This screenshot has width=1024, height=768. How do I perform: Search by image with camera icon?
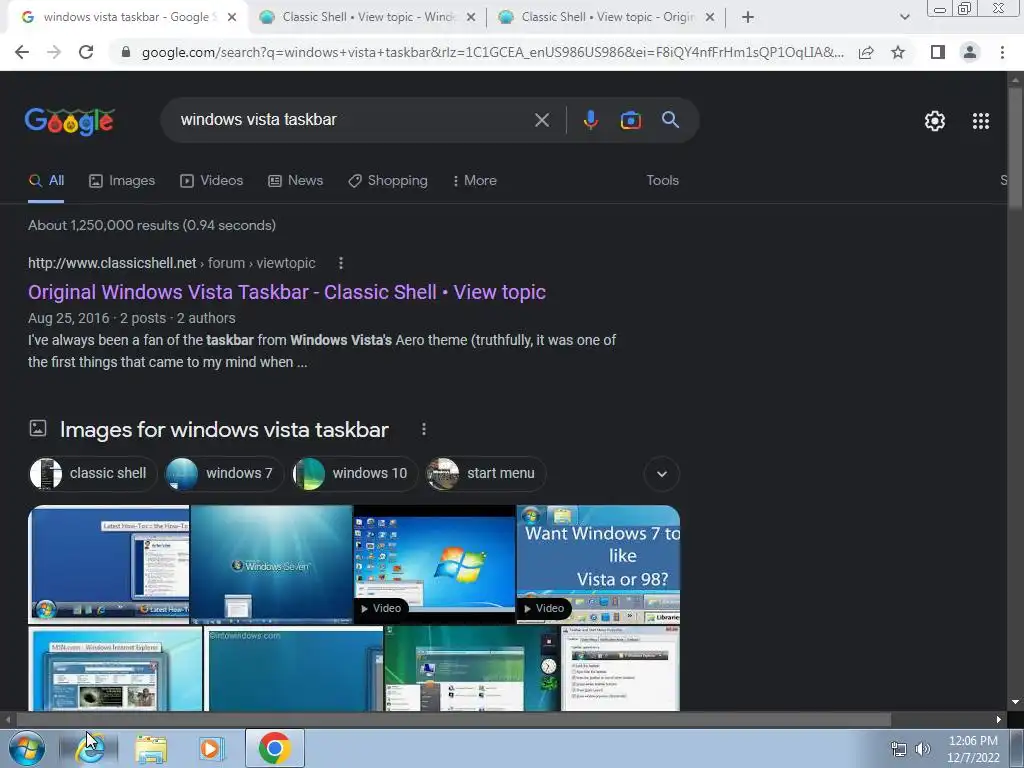point(630,120)
